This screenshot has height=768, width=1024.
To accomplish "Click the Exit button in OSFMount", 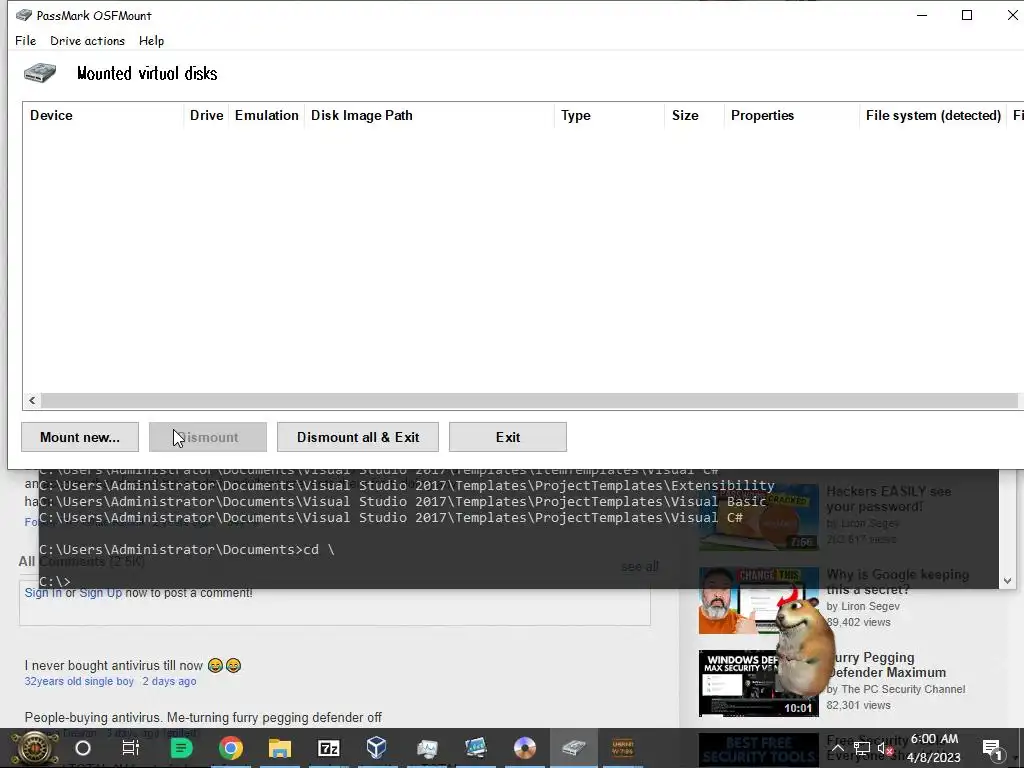I will pyautogui.click(x=508, y=437).
